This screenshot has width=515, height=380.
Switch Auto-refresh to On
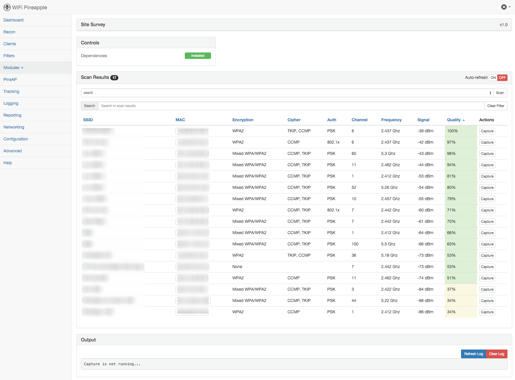(x=493, y=78)
